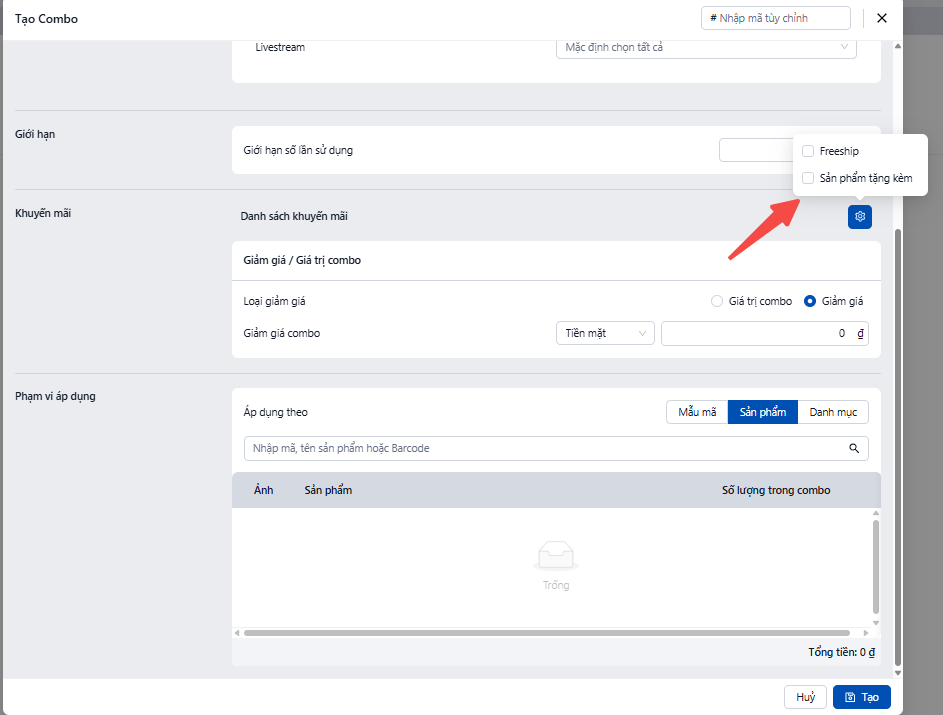This screenshot has width=943, height=715.
Task: Expand the Livestream selection dropdown
Action: tap(705, 47)
